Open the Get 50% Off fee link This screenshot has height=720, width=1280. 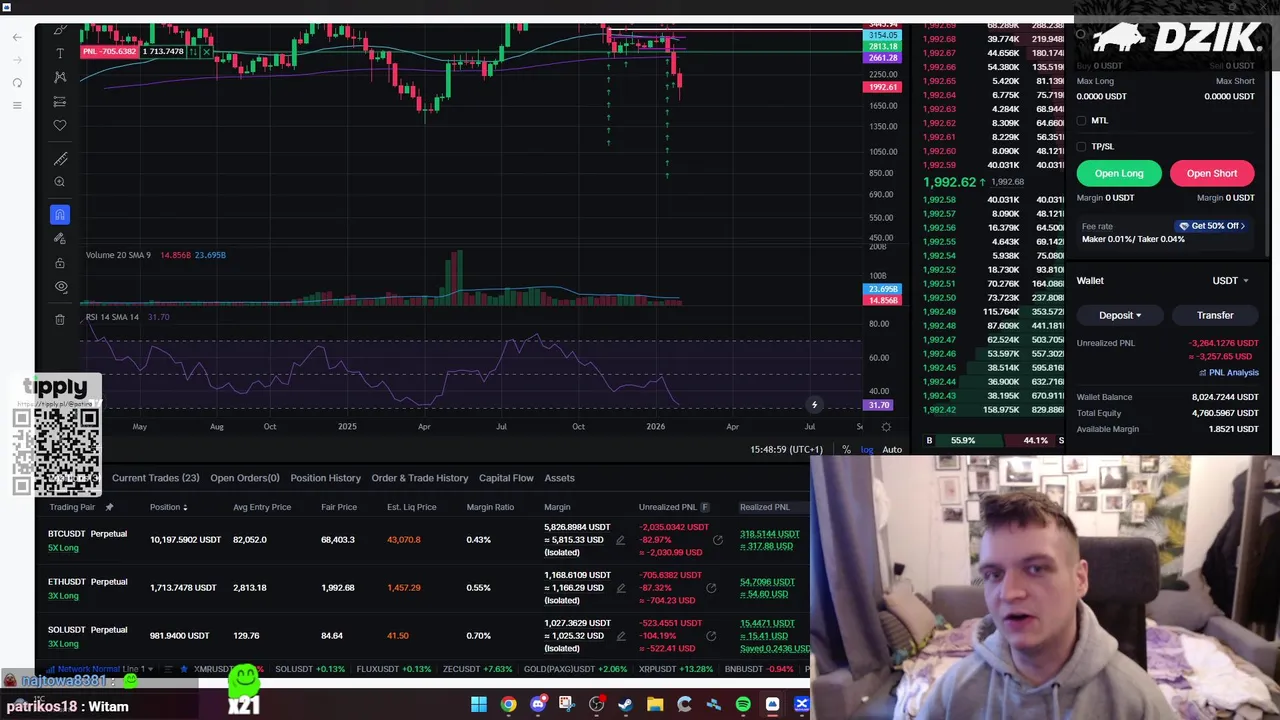[x=1212, y=226]
